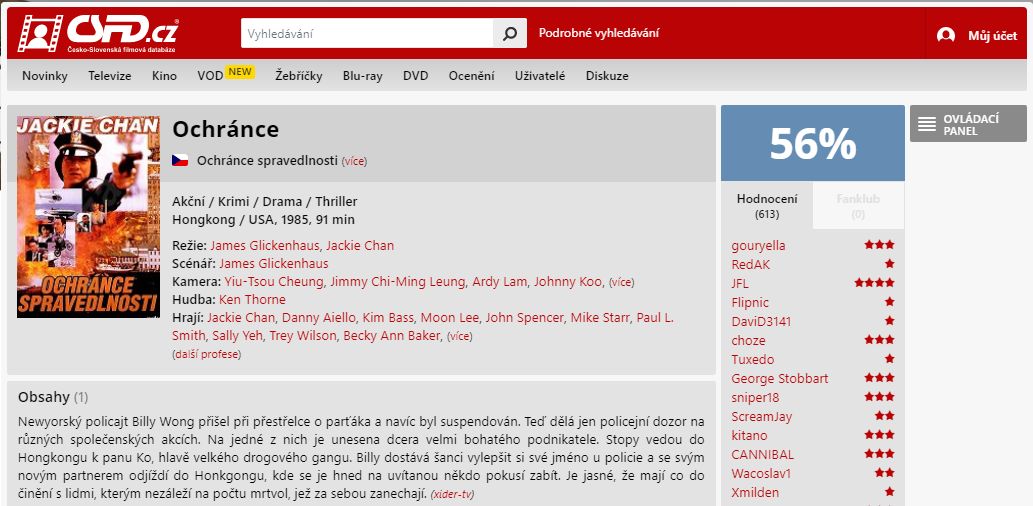1033x506 pixels.
Task: Open Diskuze discussions section
Action: coord(607,76)
